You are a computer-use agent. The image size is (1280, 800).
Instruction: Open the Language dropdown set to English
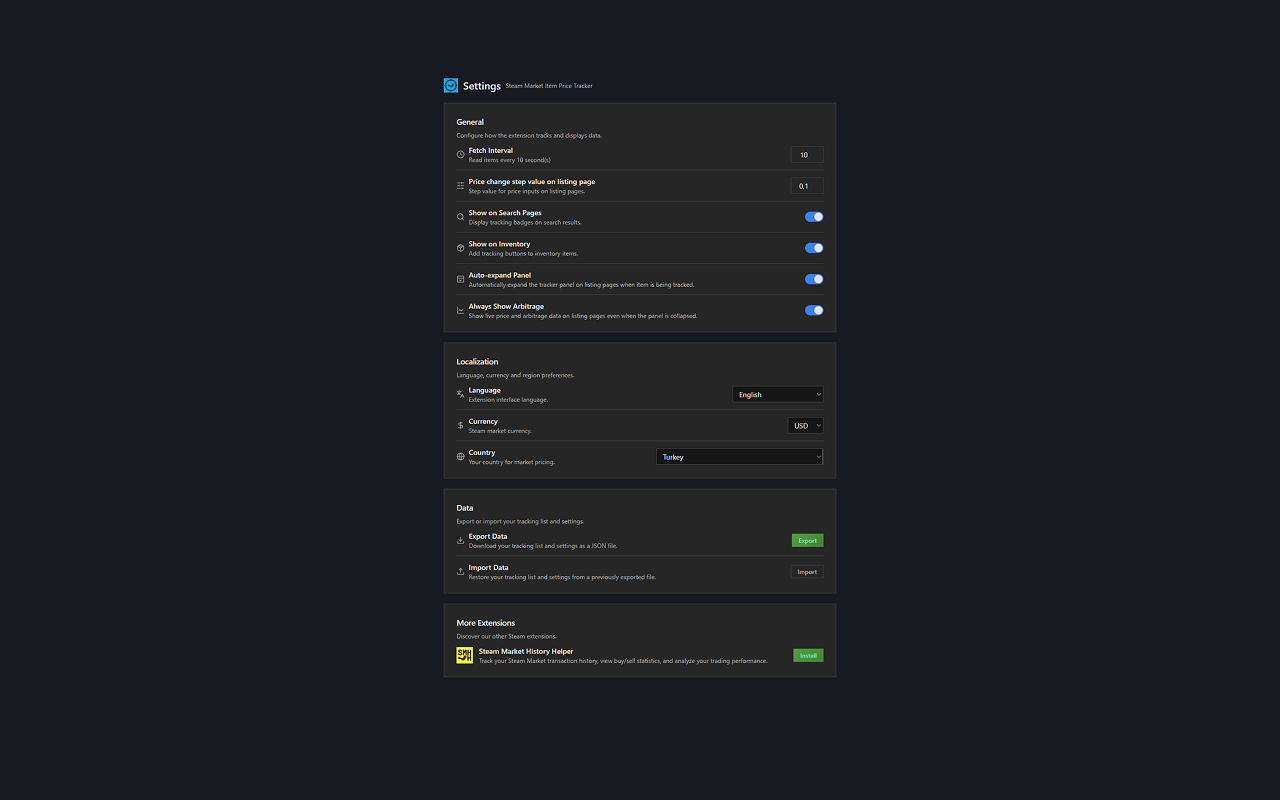(x=778, y=394)
